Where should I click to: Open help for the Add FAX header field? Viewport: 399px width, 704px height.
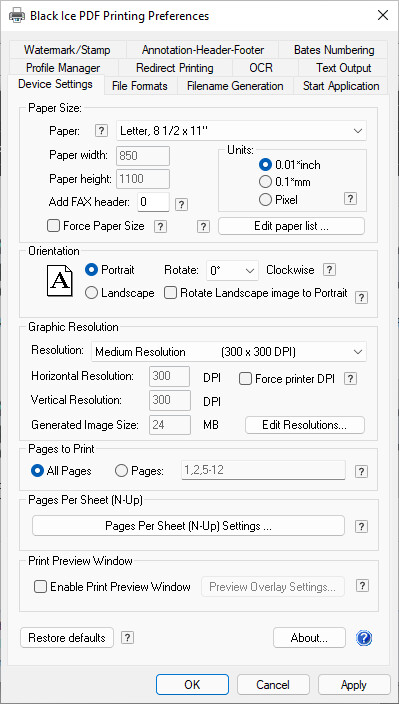pyautogui.click(x=181, y=205)
